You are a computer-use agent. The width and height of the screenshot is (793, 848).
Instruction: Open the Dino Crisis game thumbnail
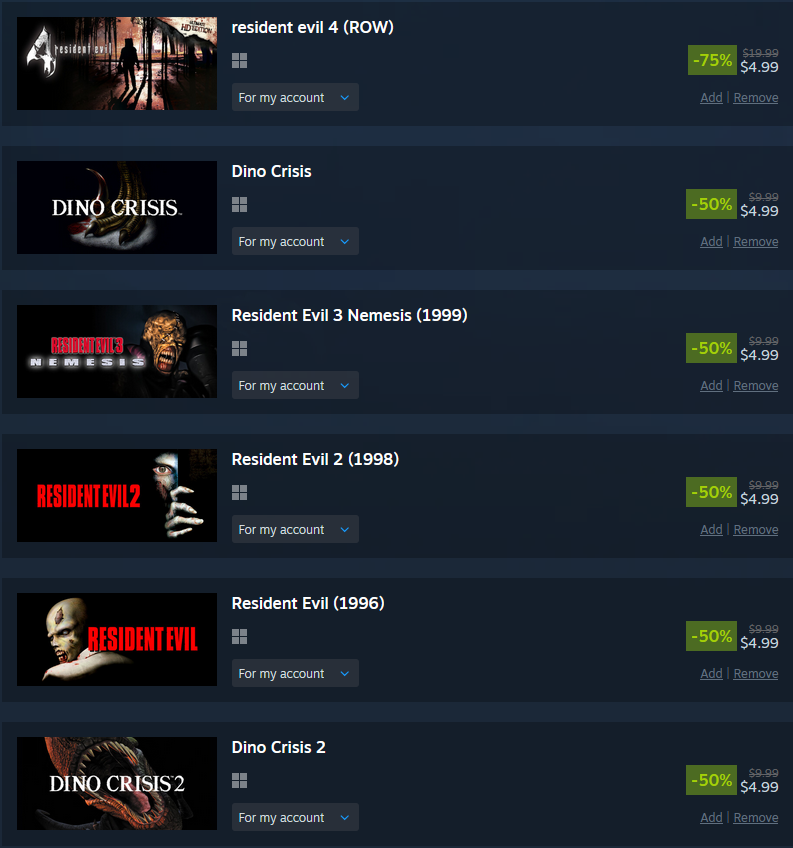(117, 207)
